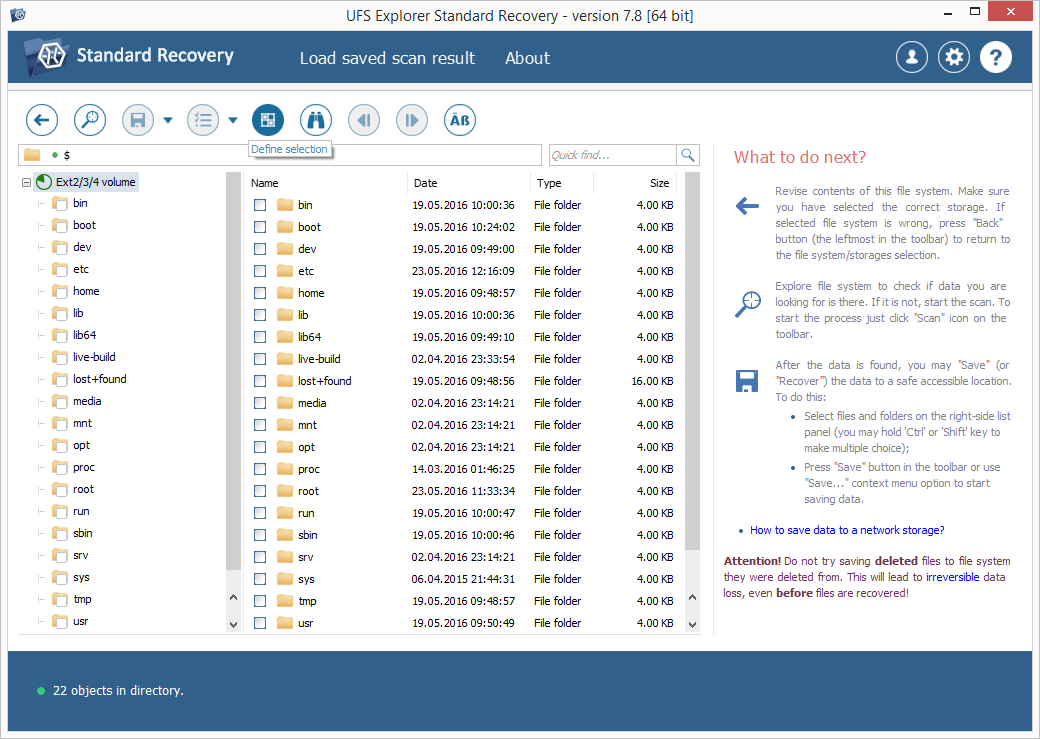
Task: Click the application icon in title bar
Action: click(x=18, y=14)
